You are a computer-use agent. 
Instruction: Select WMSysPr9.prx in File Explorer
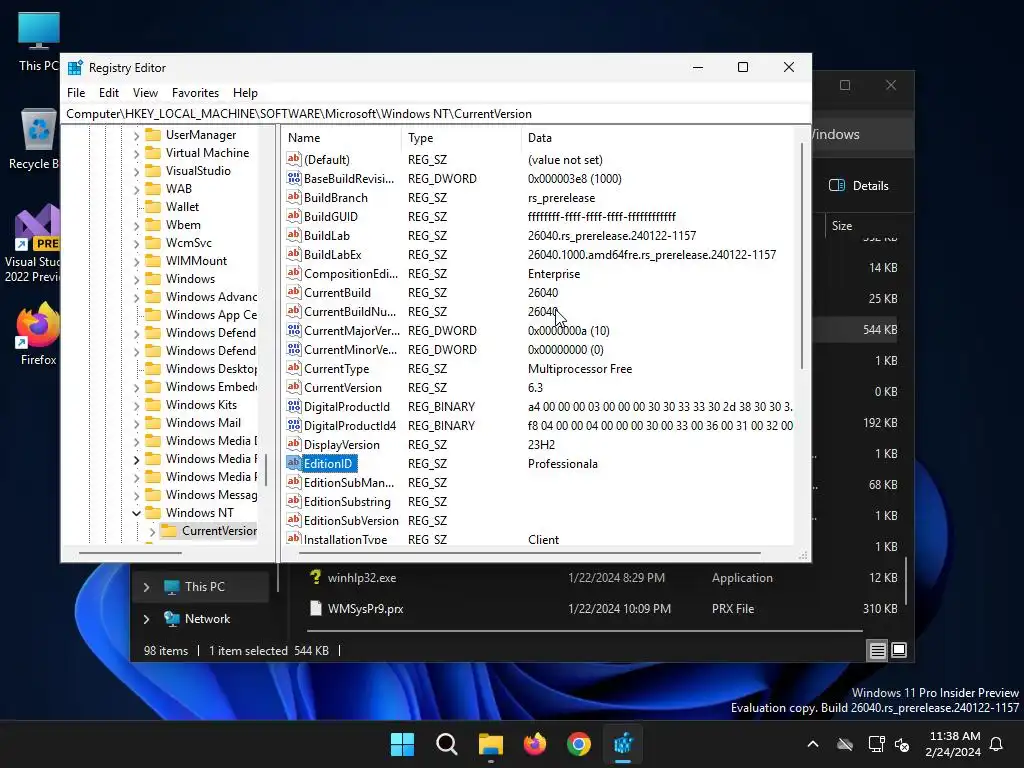pyautogui.click(x=365, y=609)
